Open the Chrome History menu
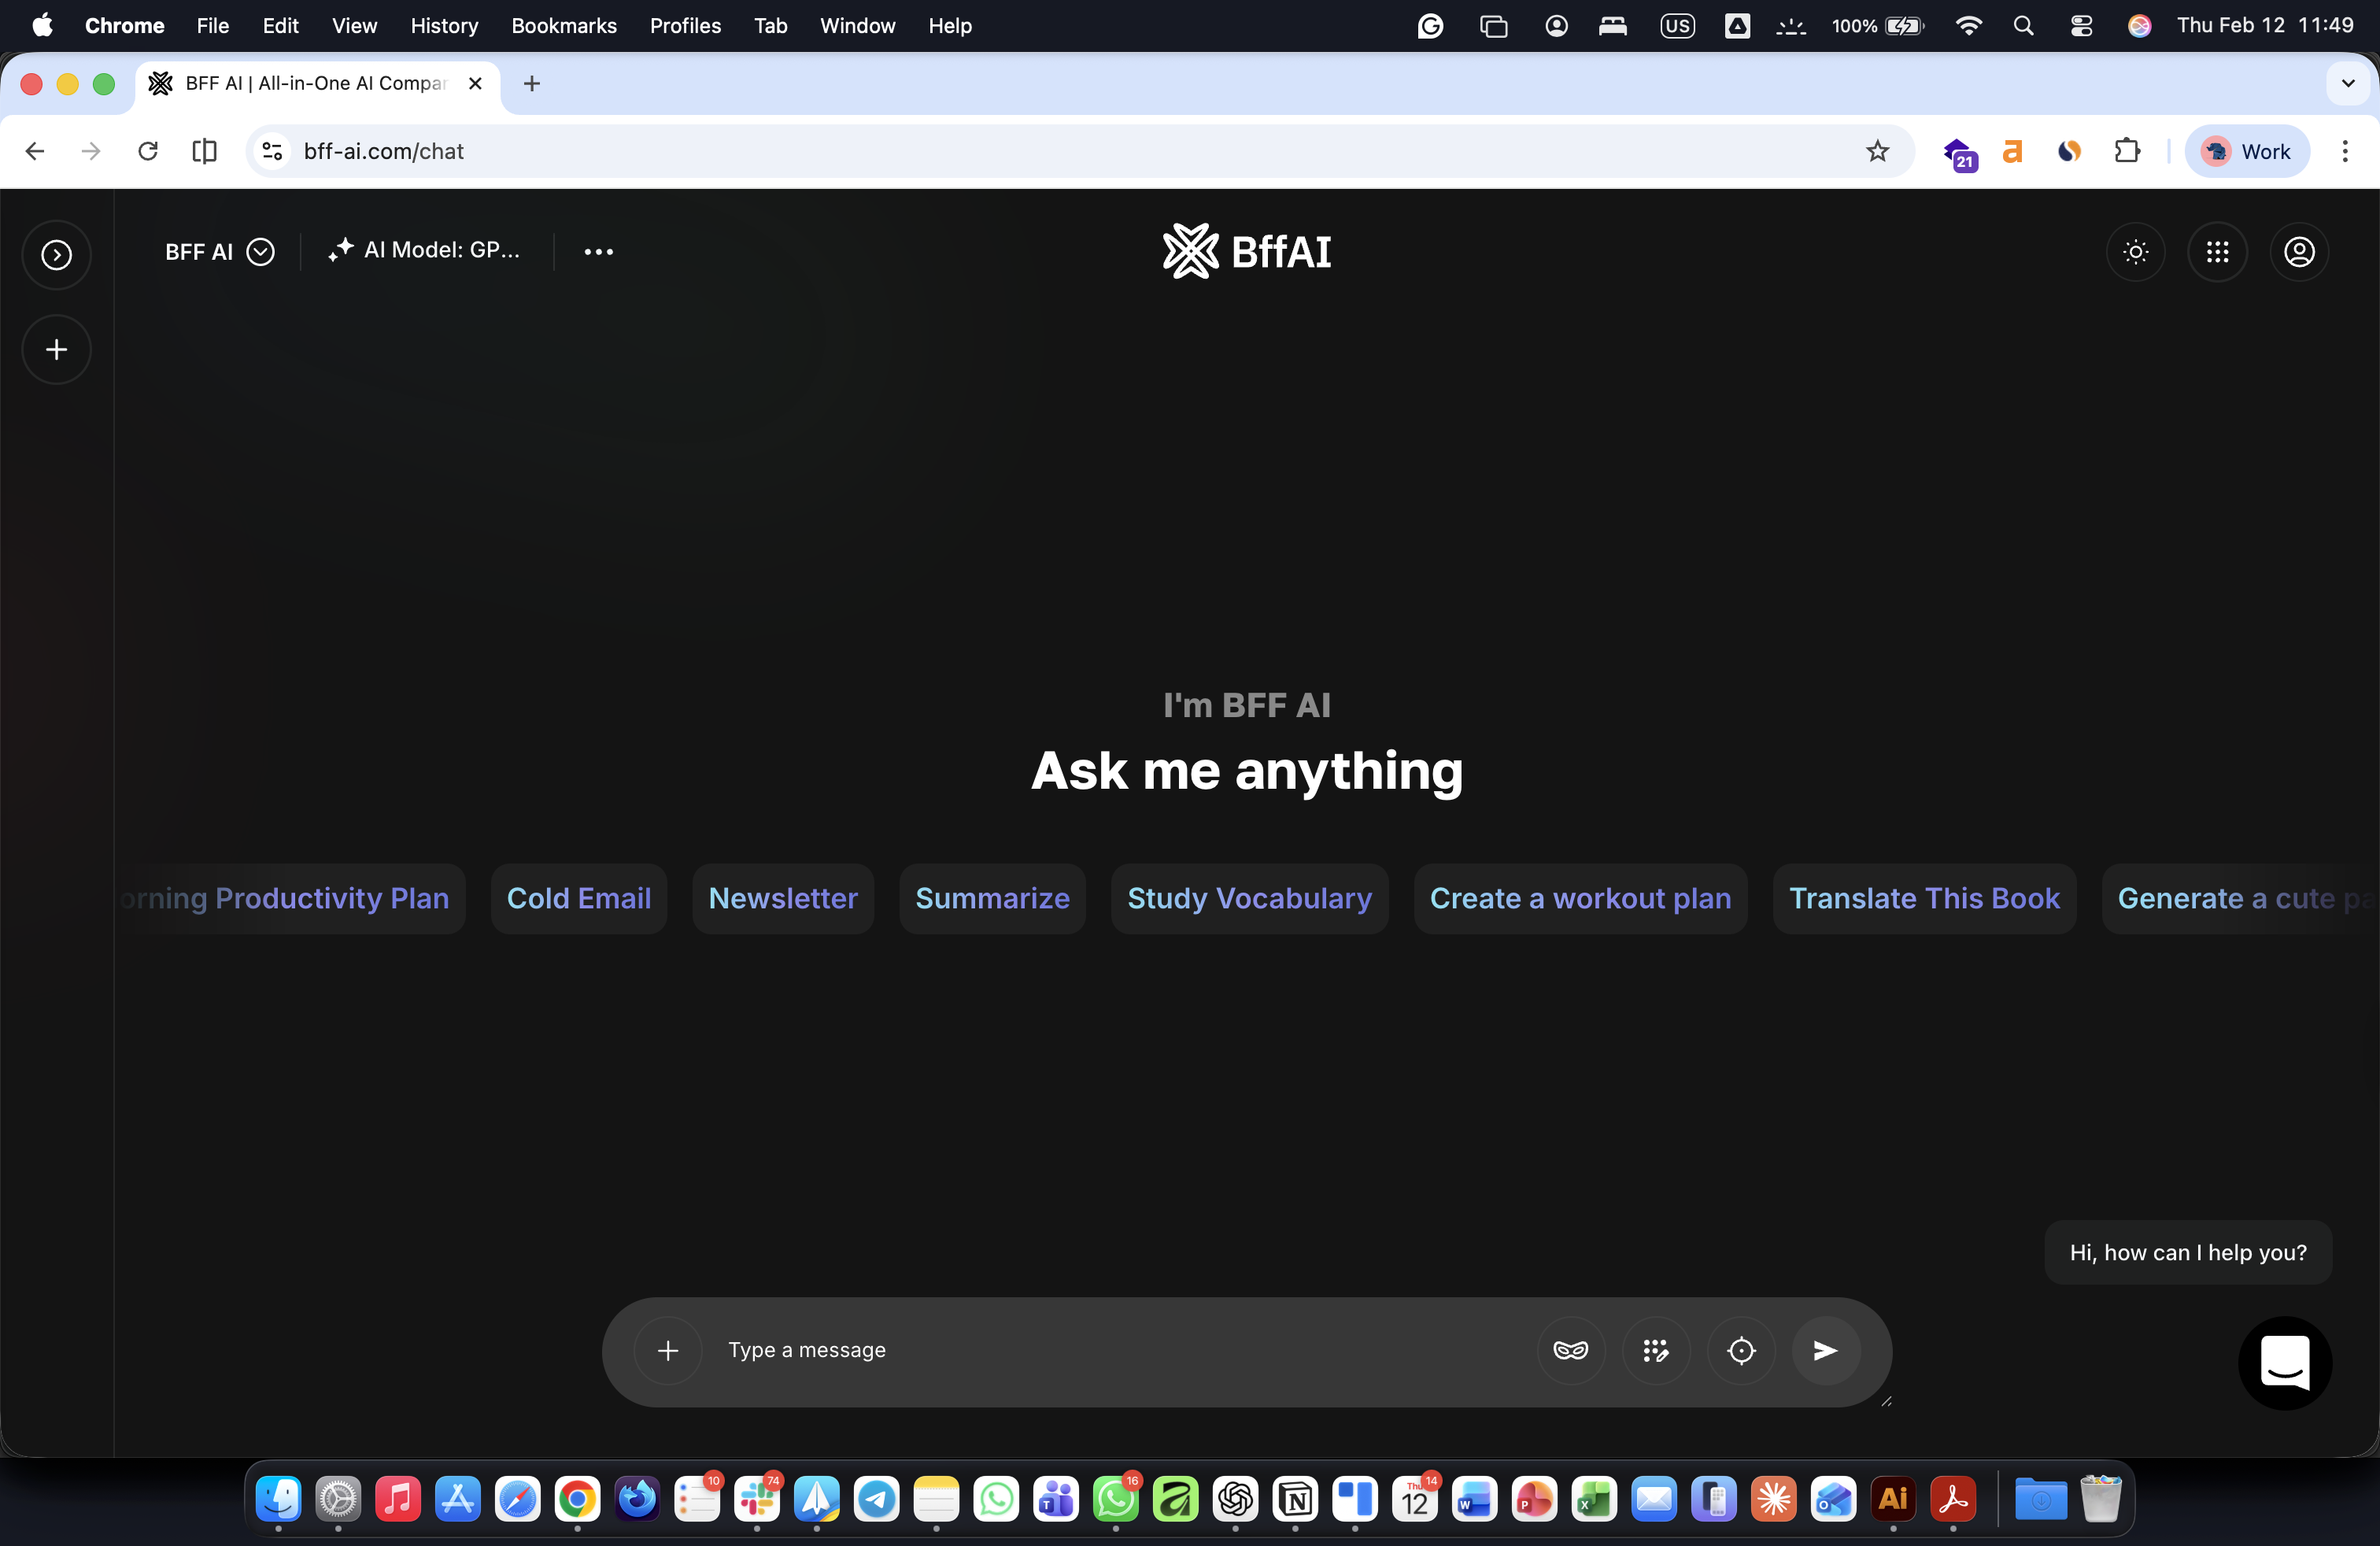2380x1546 pixels. 443,25
